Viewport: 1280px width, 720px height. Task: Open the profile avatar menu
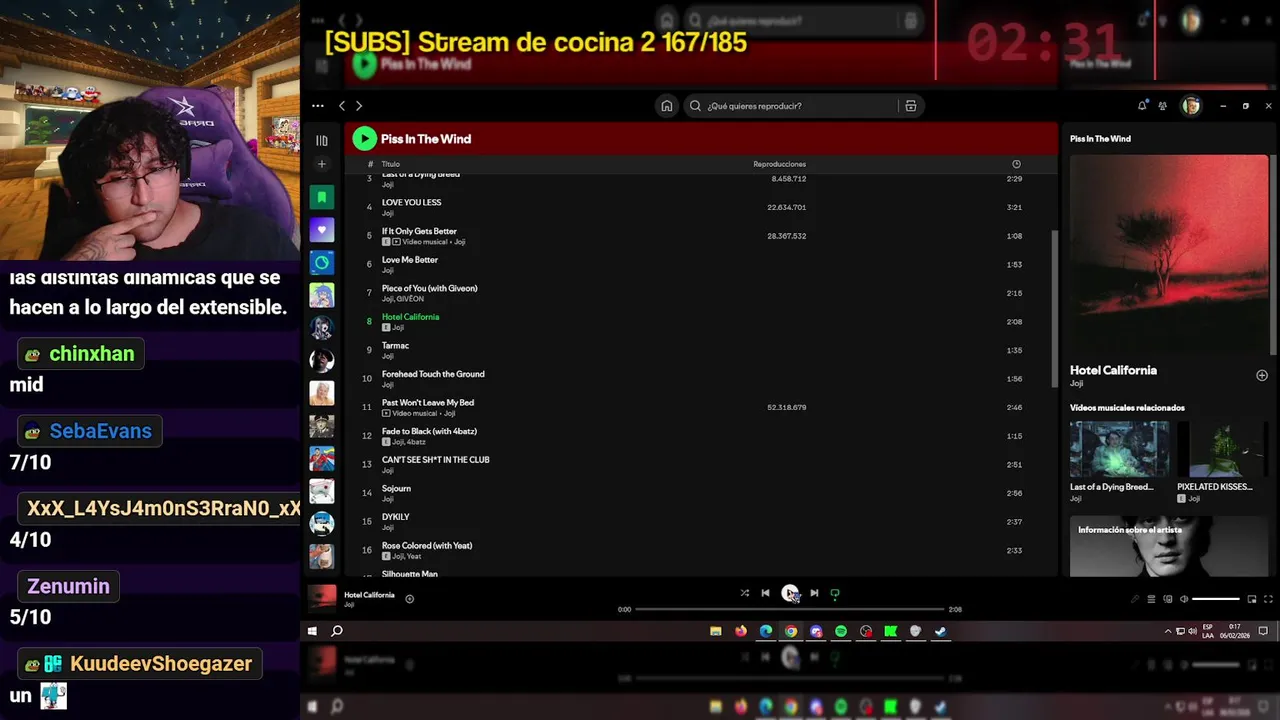point(1191,106)
